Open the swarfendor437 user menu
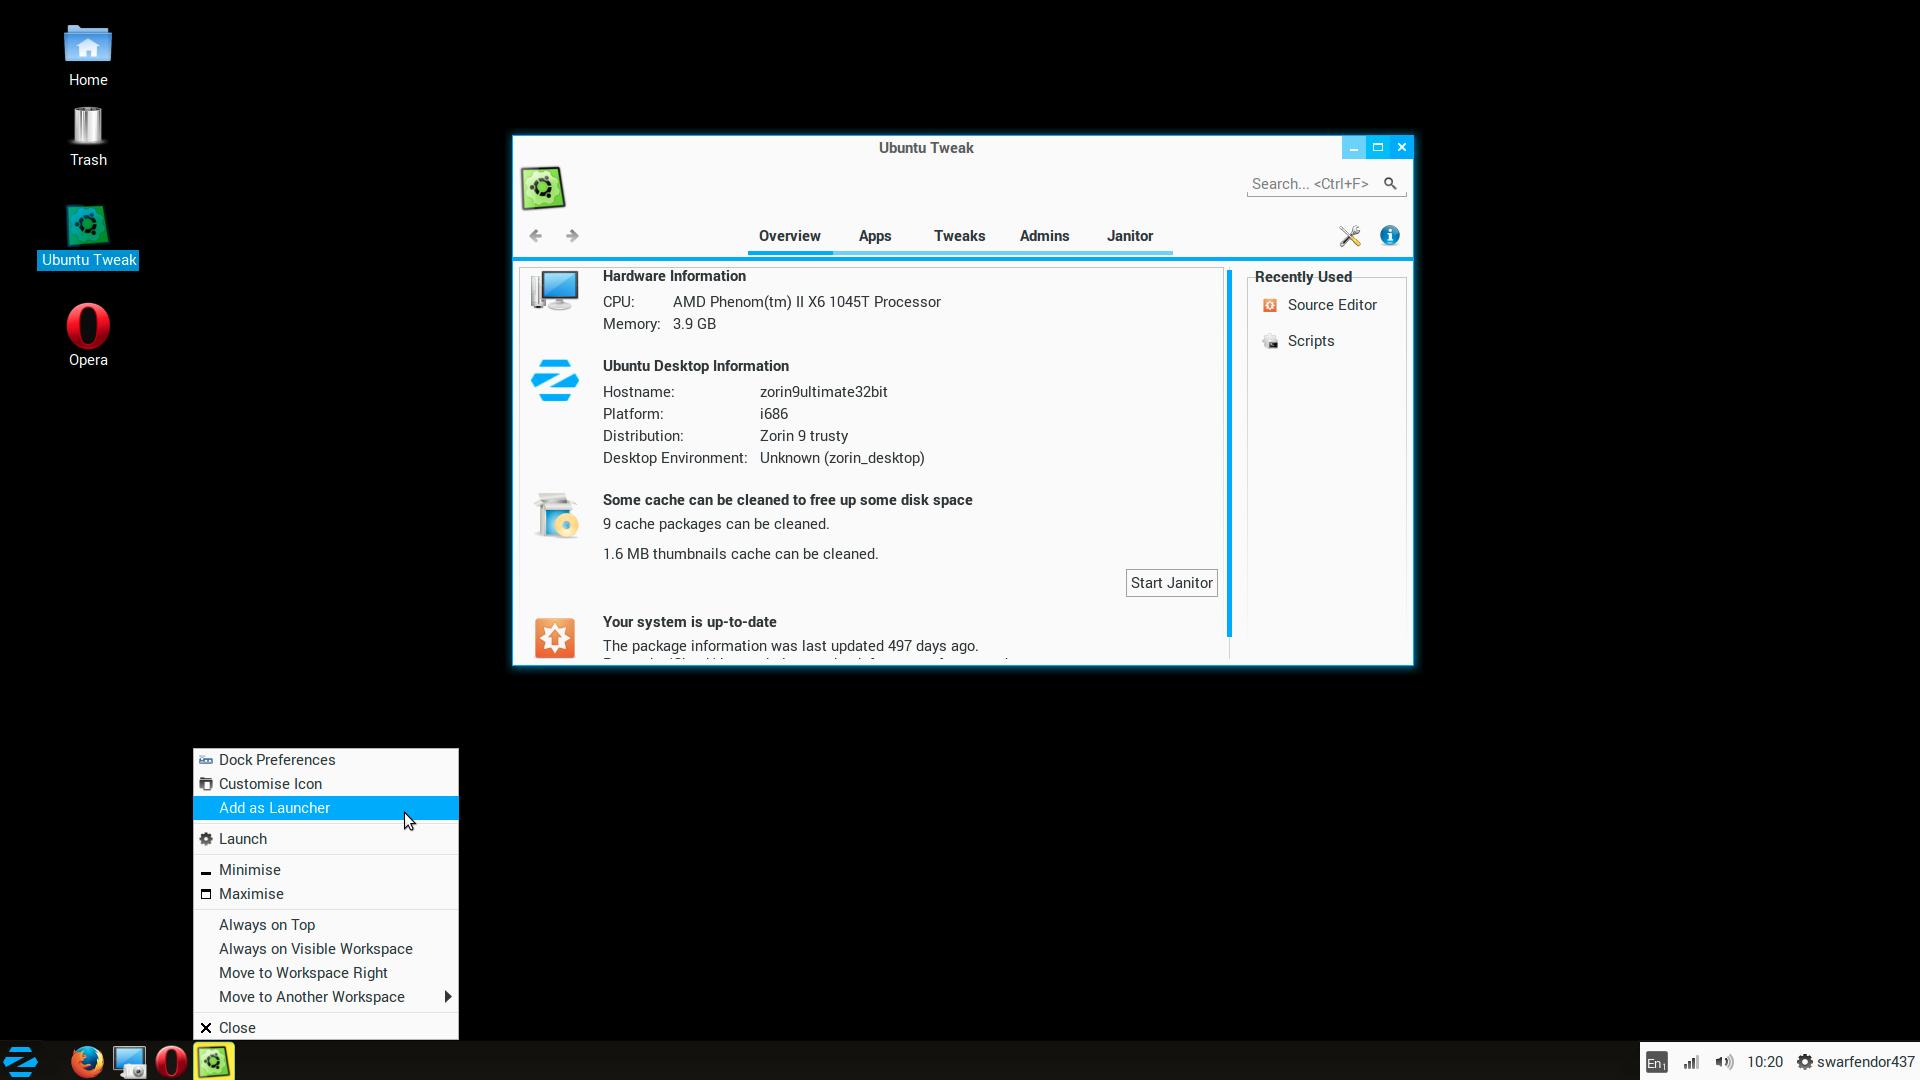 point(1855,1062)
